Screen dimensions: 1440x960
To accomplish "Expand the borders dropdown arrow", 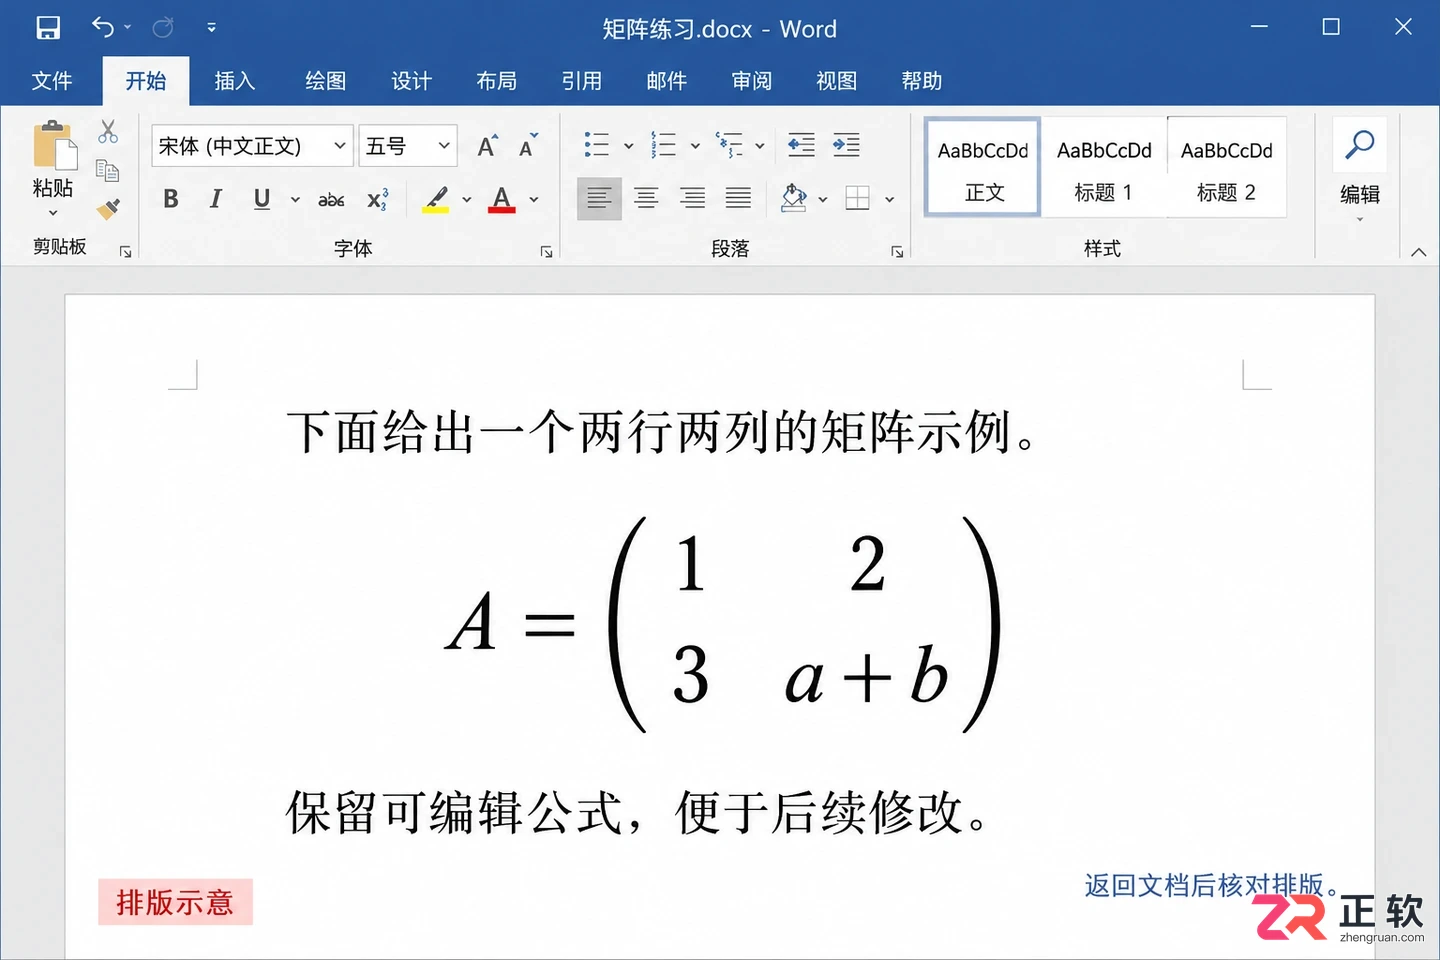I will 889,200.
